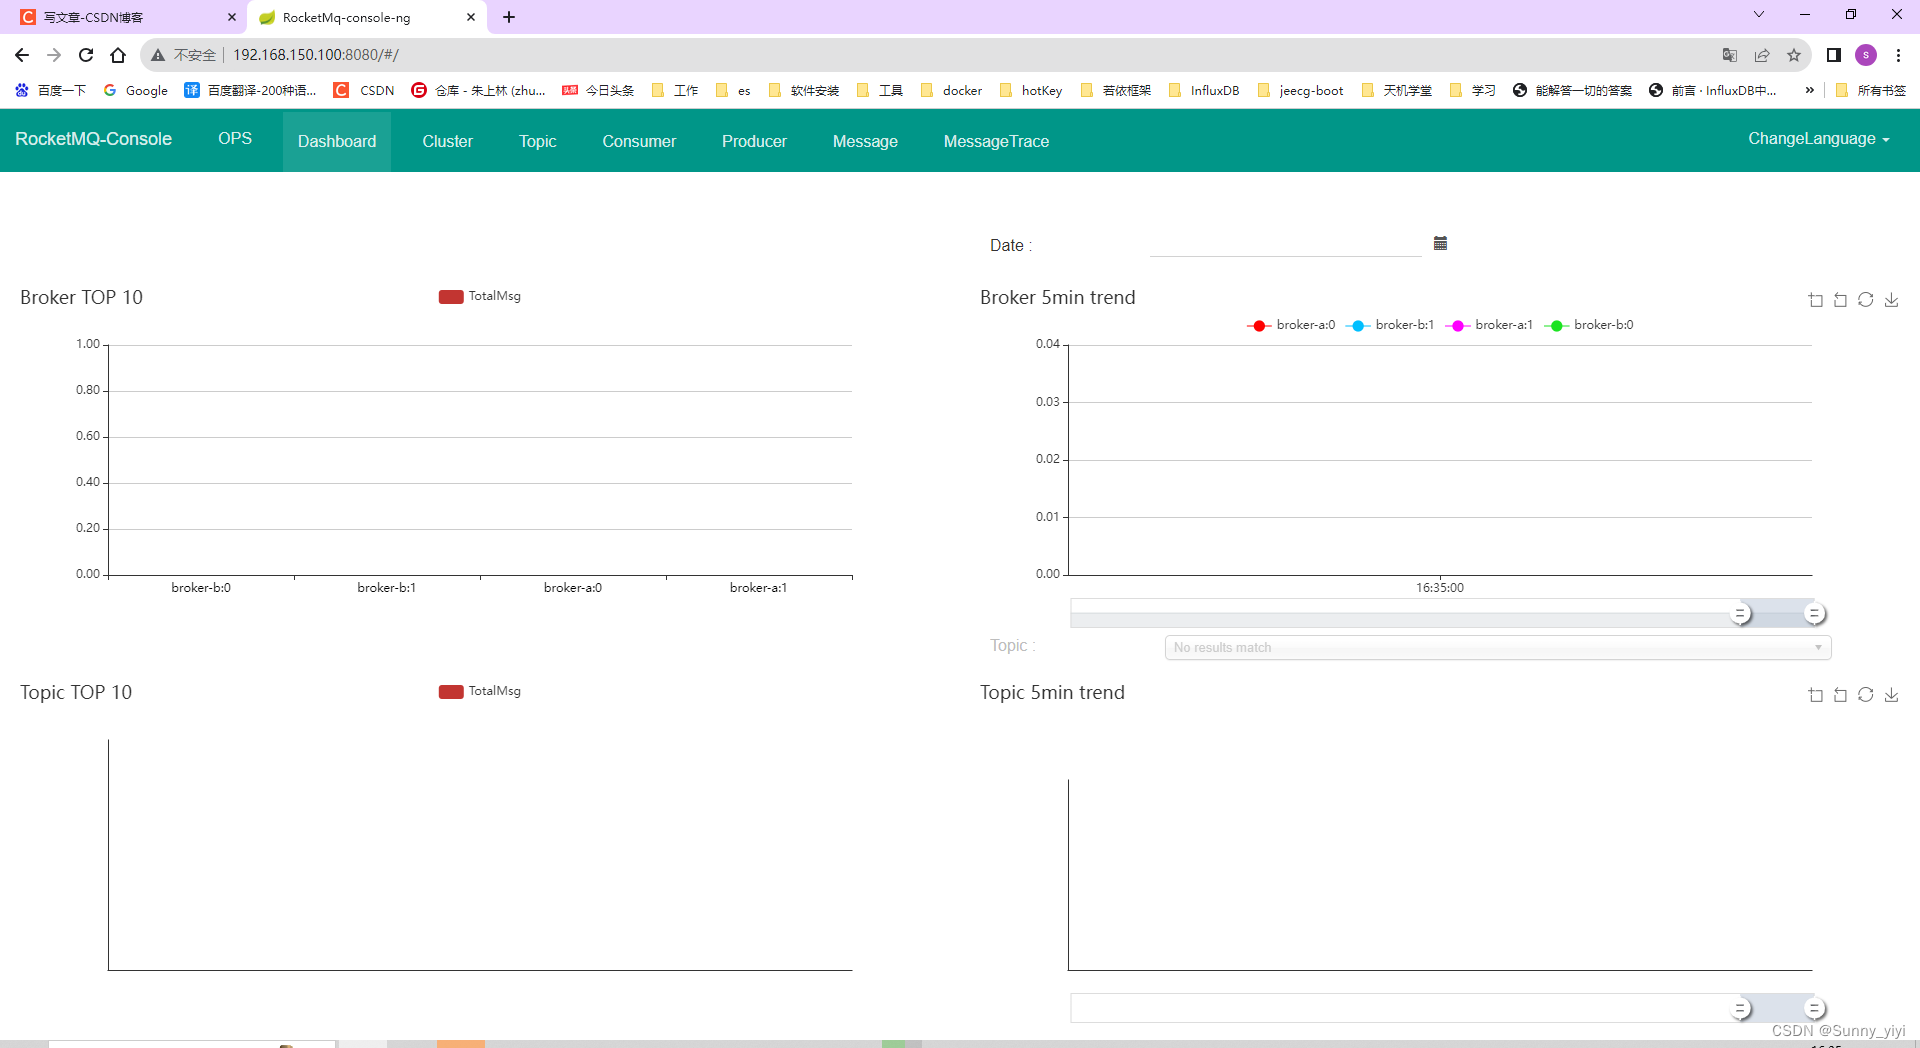The height and width of the screenshot is (1048, 1920).
Task: Open the MessageTrace page
Action: pyautogui.click(x=996, y=141)
